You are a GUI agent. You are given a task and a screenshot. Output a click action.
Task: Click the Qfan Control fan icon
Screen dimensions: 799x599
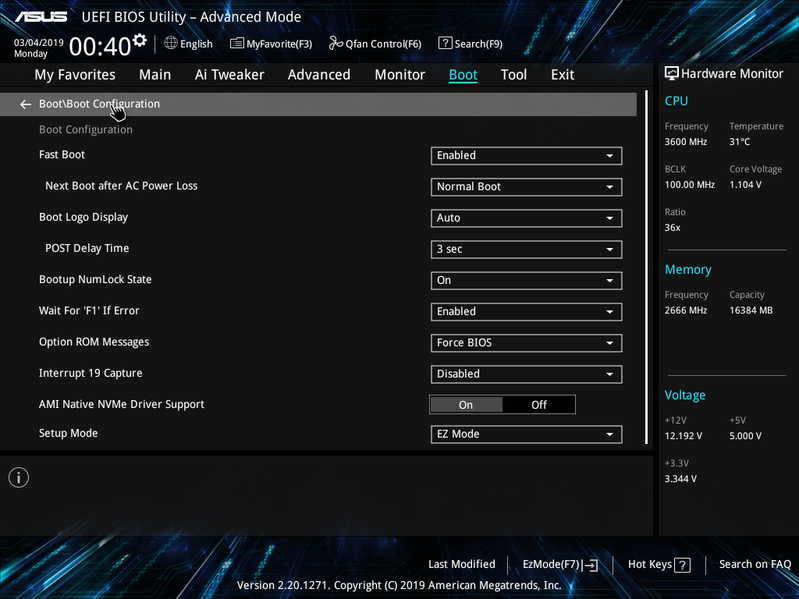(336, 43)
